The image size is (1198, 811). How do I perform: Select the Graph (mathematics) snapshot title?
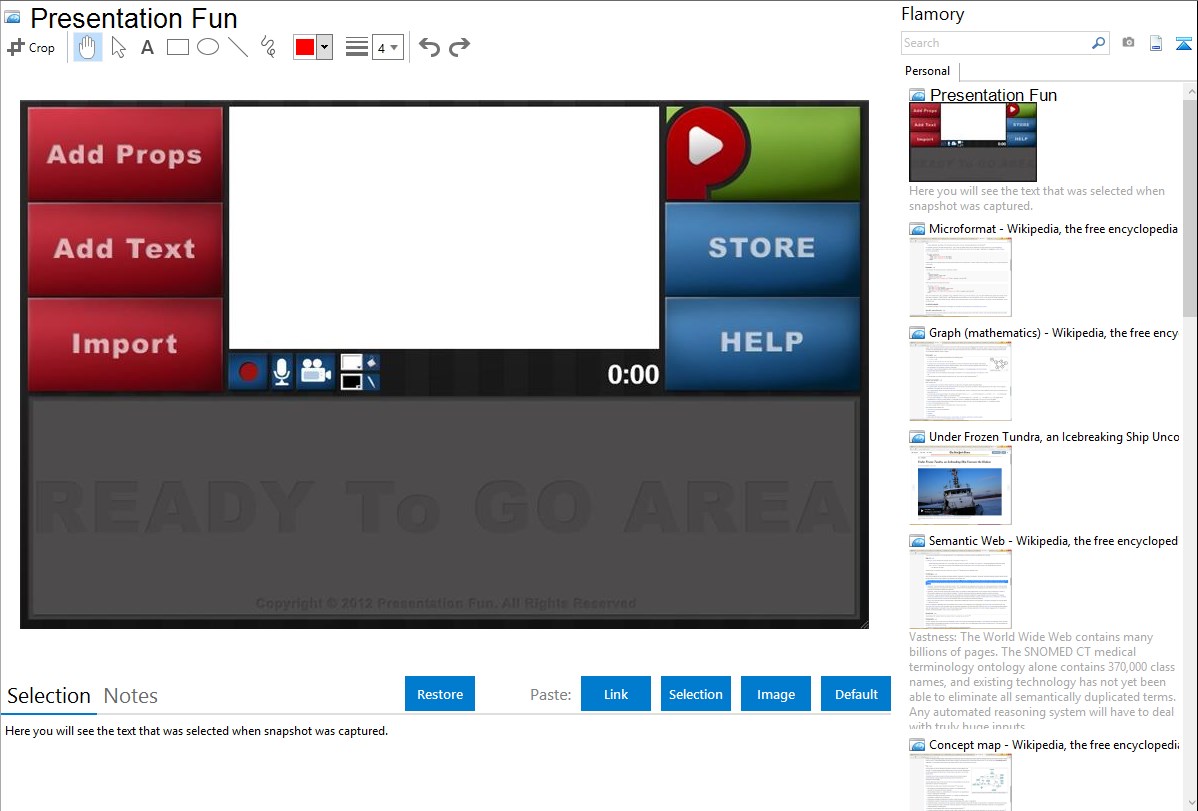pyautogui.click(x=1053, y=333)
